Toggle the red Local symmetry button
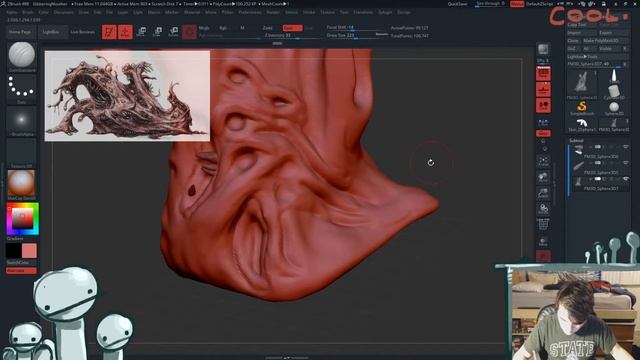This screenshot has height=360, width=640. tap(543, 105)
